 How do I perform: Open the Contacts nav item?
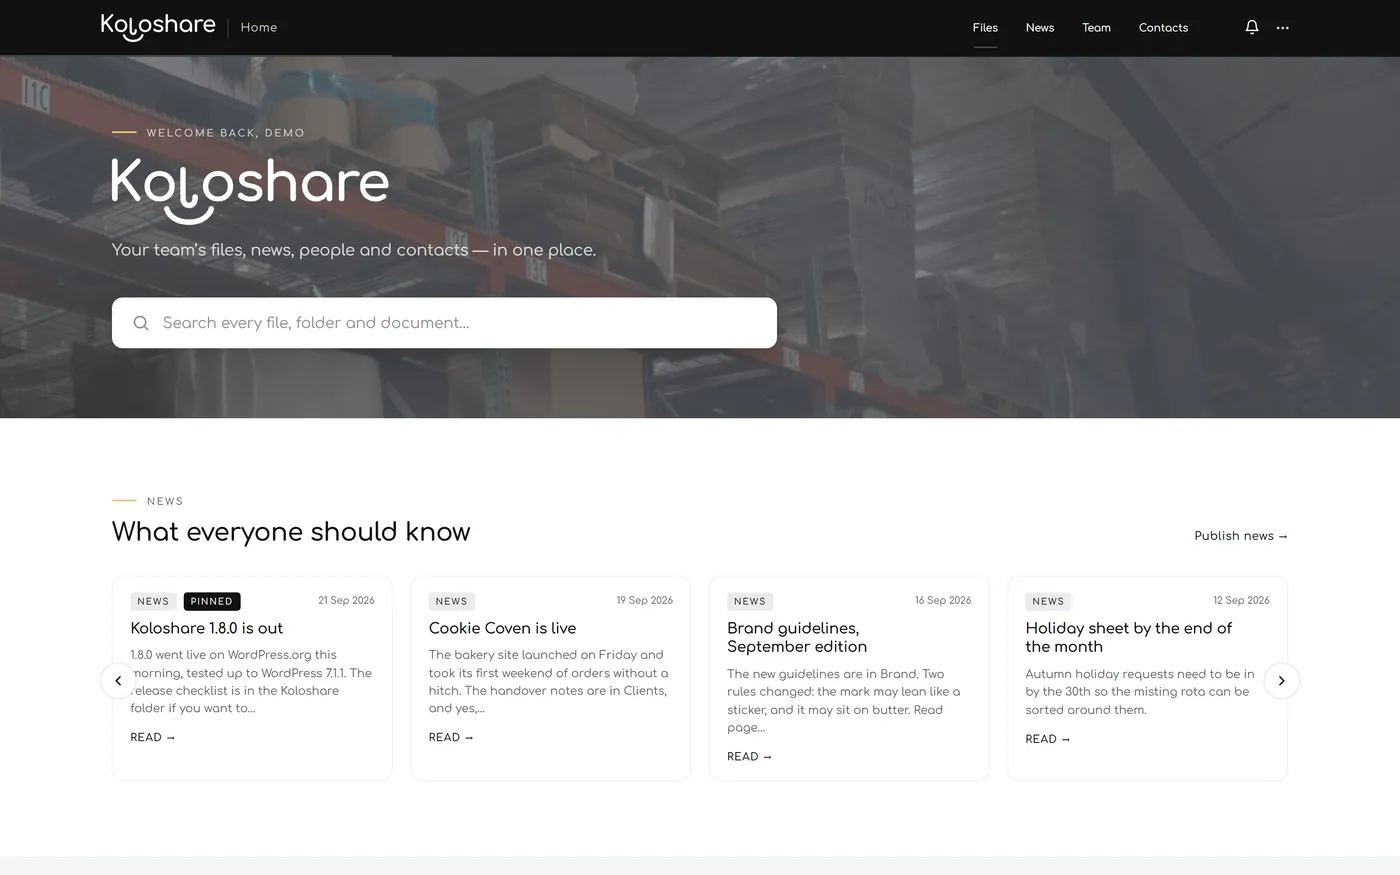click(1163, 28)
